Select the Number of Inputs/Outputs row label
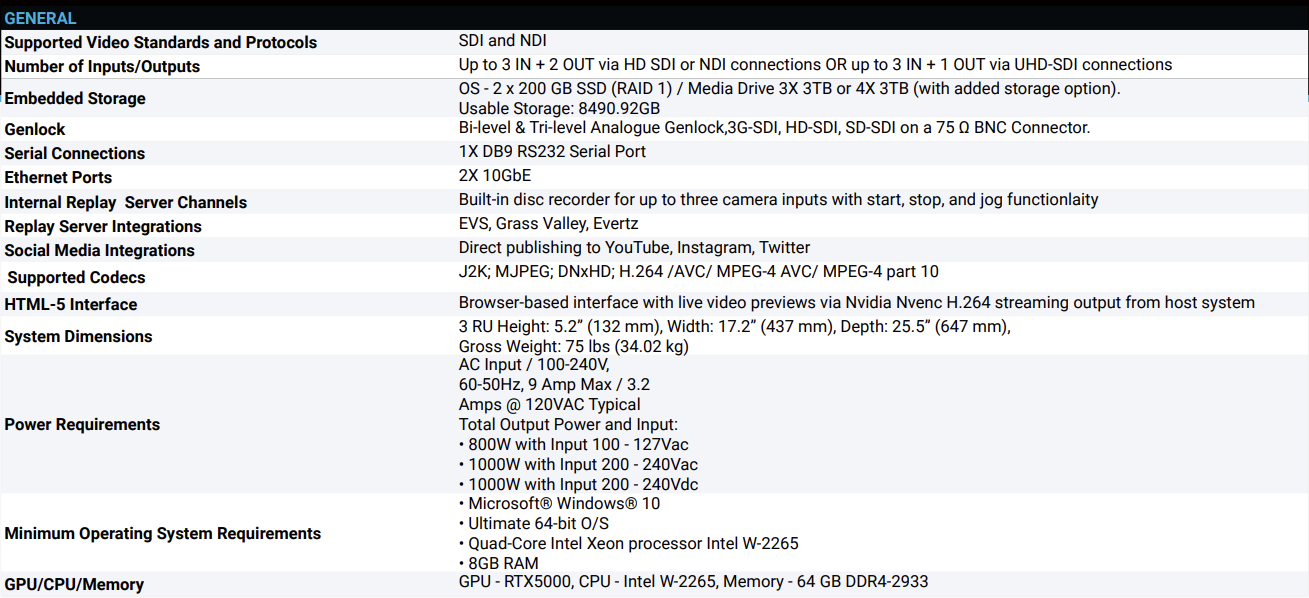The height and width of the screenshot is (598, 1309). tap(102, 66)
